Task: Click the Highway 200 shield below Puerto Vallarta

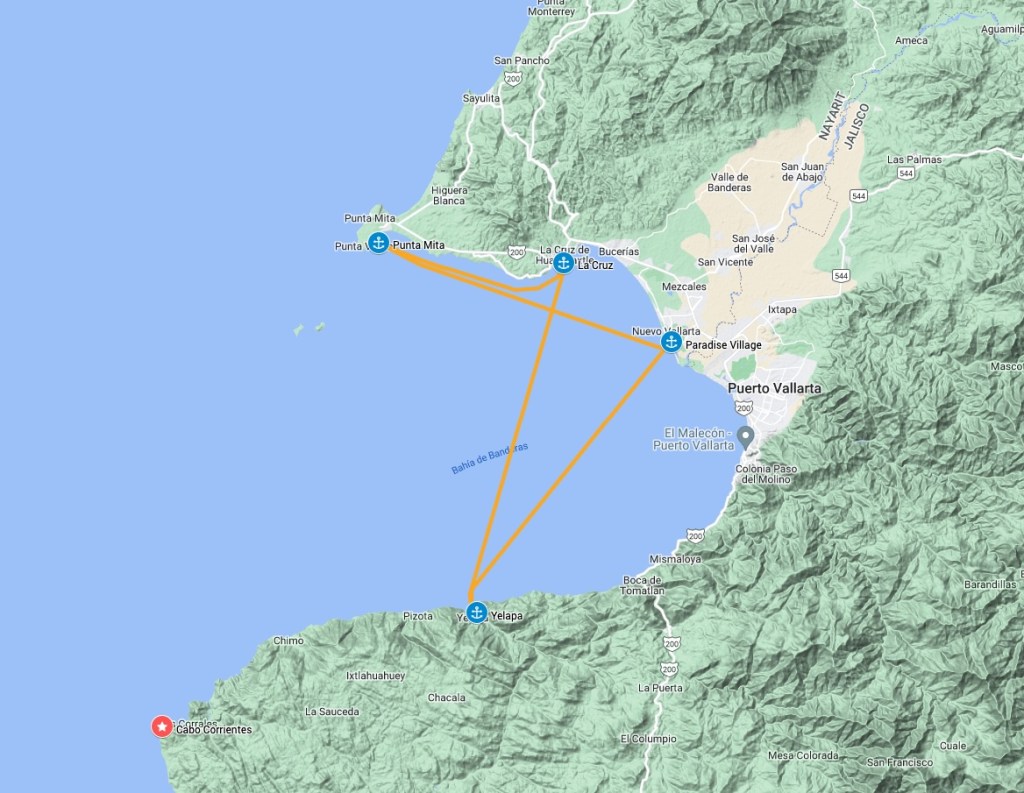Action: [x=744, y=408]
